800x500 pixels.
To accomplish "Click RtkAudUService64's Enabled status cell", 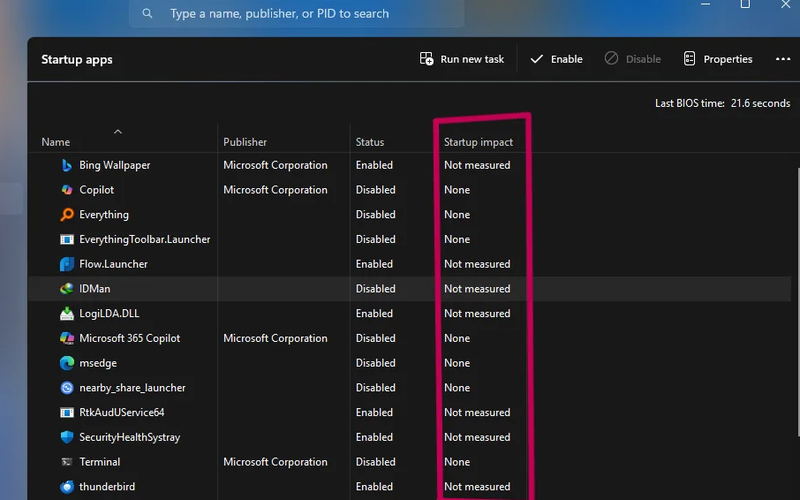I will [x=374, y=412].
